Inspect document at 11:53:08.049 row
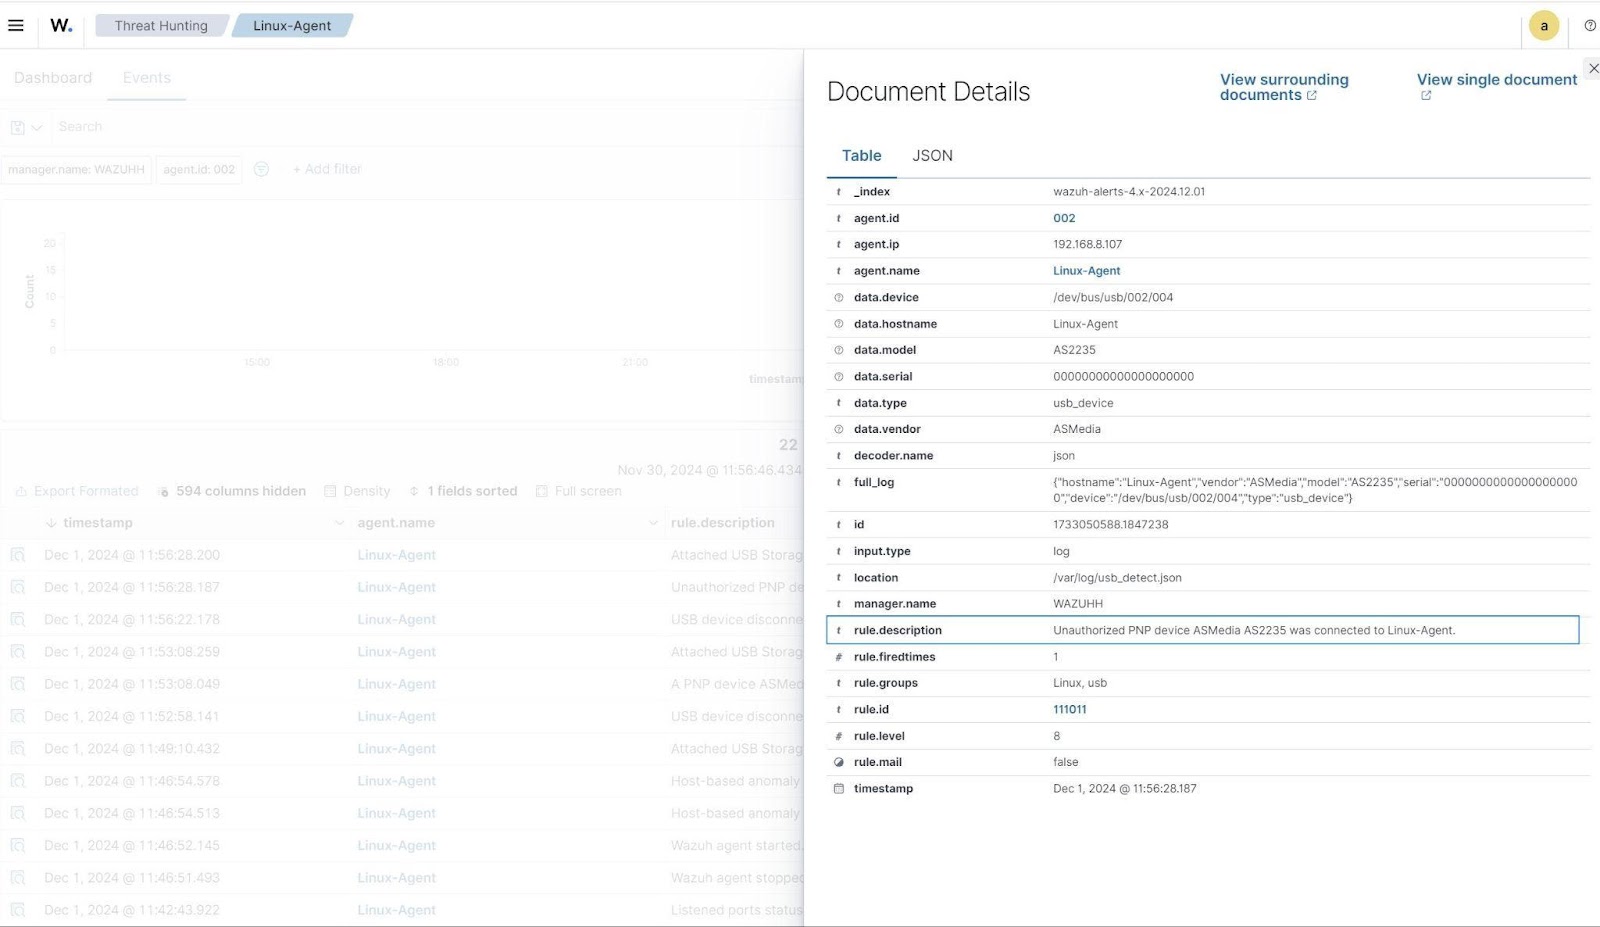Screen dimensions: 1600x927 pyautogui.click(x=17, y=684)
